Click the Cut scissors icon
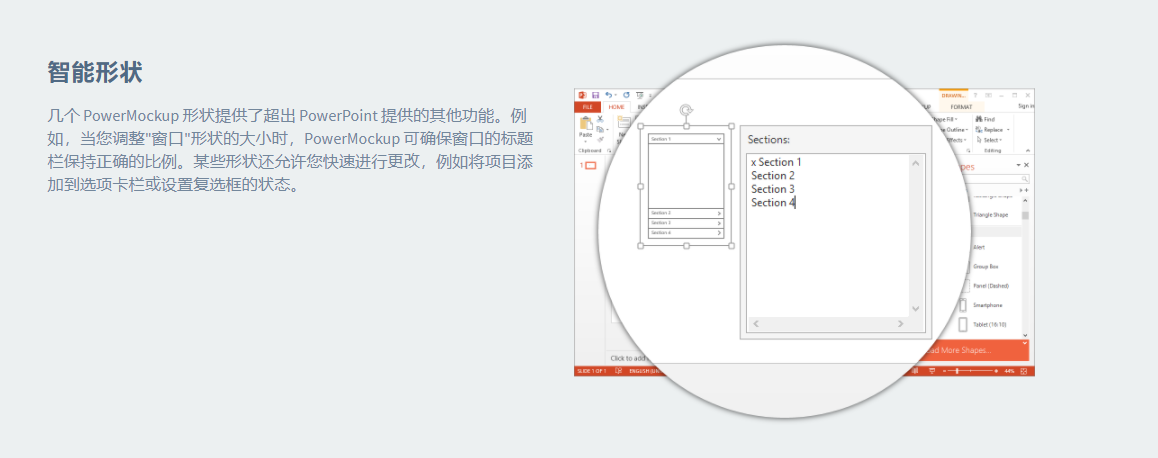This screenshot has height=458, width=1158. pyautogui.click(x=600, y=119)
